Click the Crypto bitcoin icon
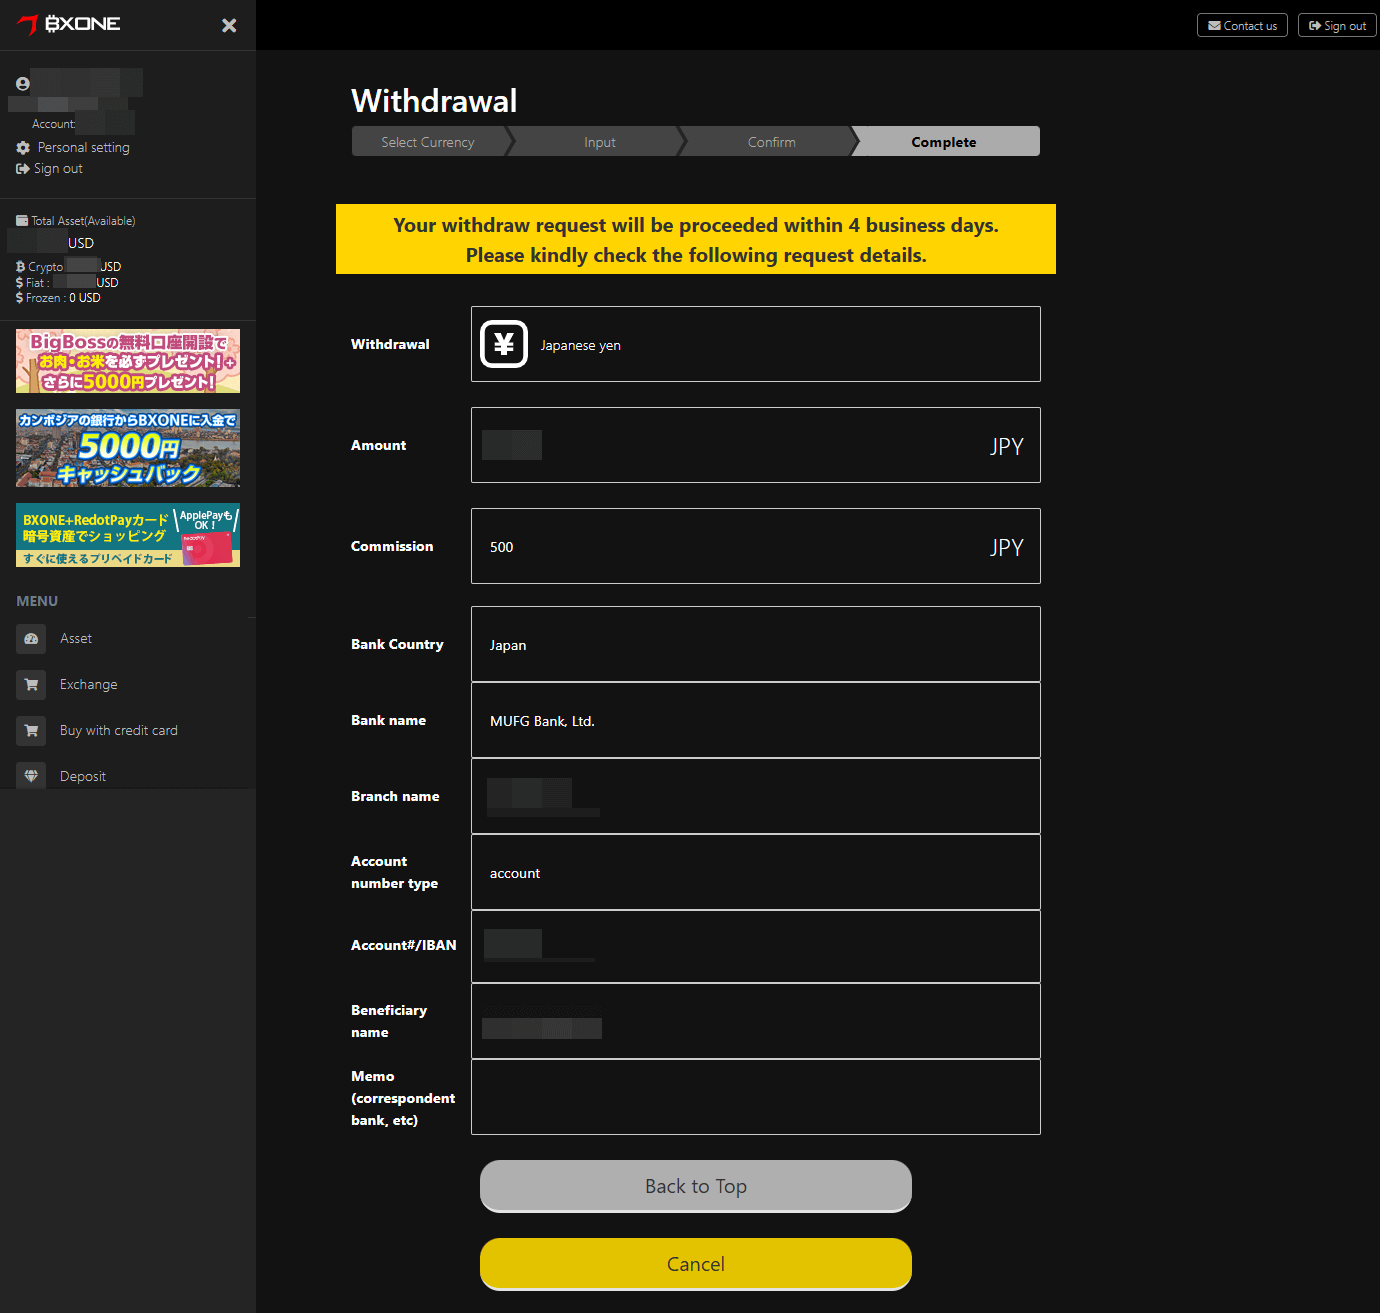Screen dimensions: 1380x1313 click(x=20, y=267)
